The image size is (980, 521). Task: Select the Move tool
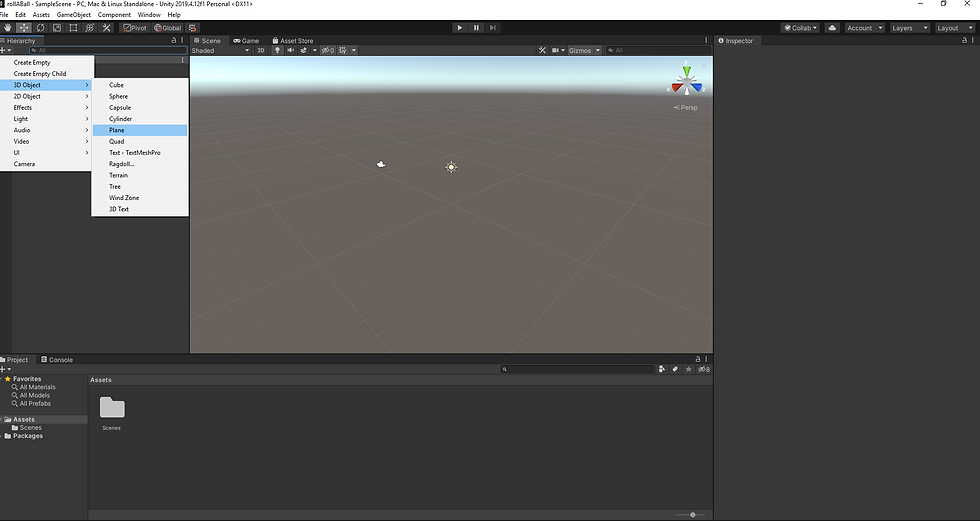24,27
